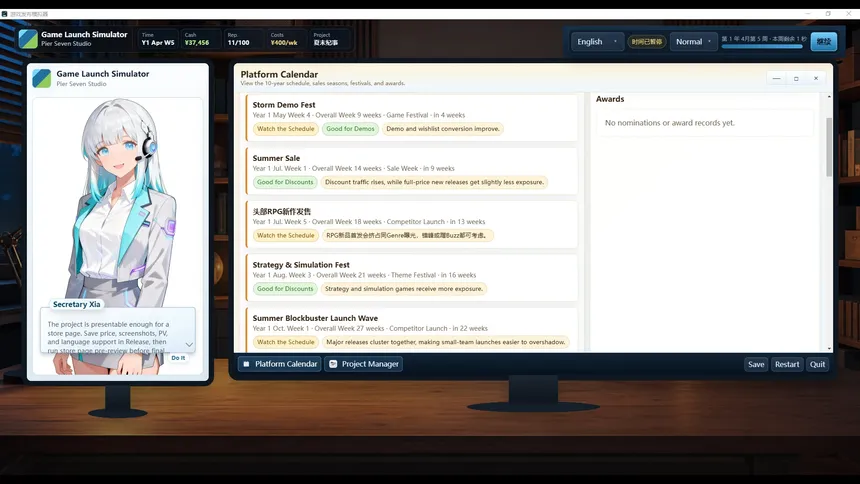This screenshot has width=860, height=484.
Task: Click the Game Launch Simulator logo in the top bar
Action: click(28, 39)
